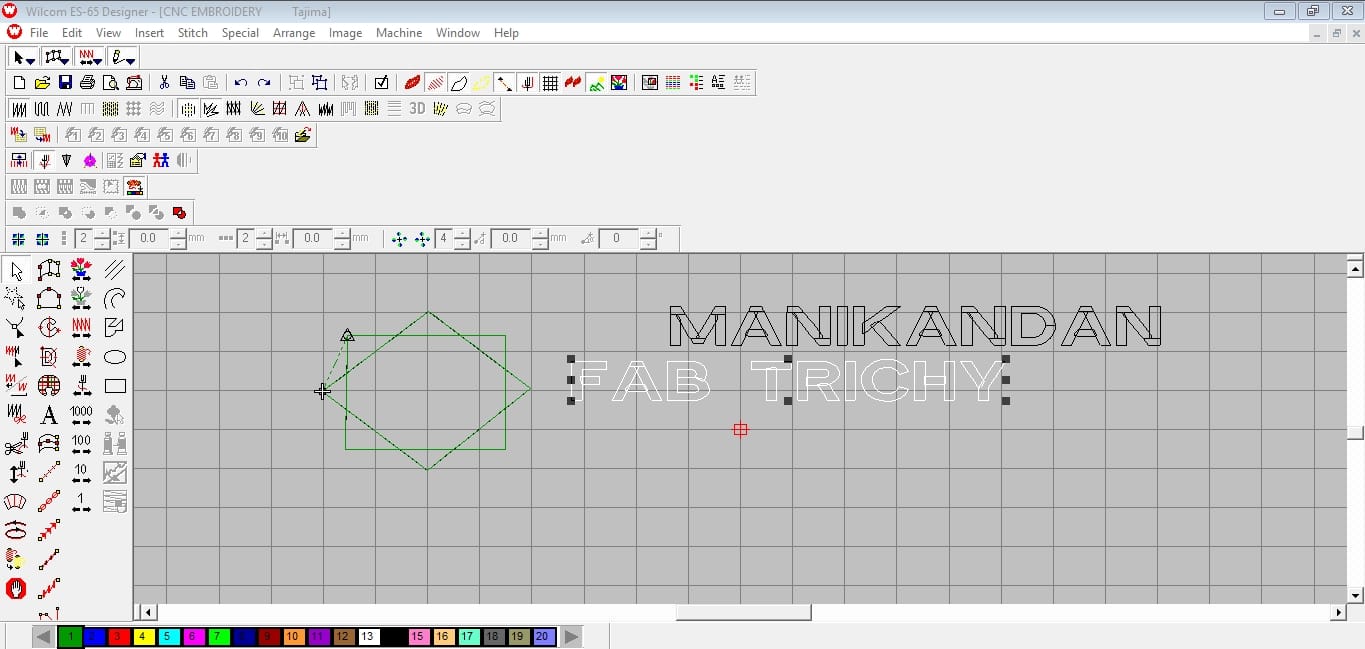Select the Ellipse drawing tool

coord(115,357)
